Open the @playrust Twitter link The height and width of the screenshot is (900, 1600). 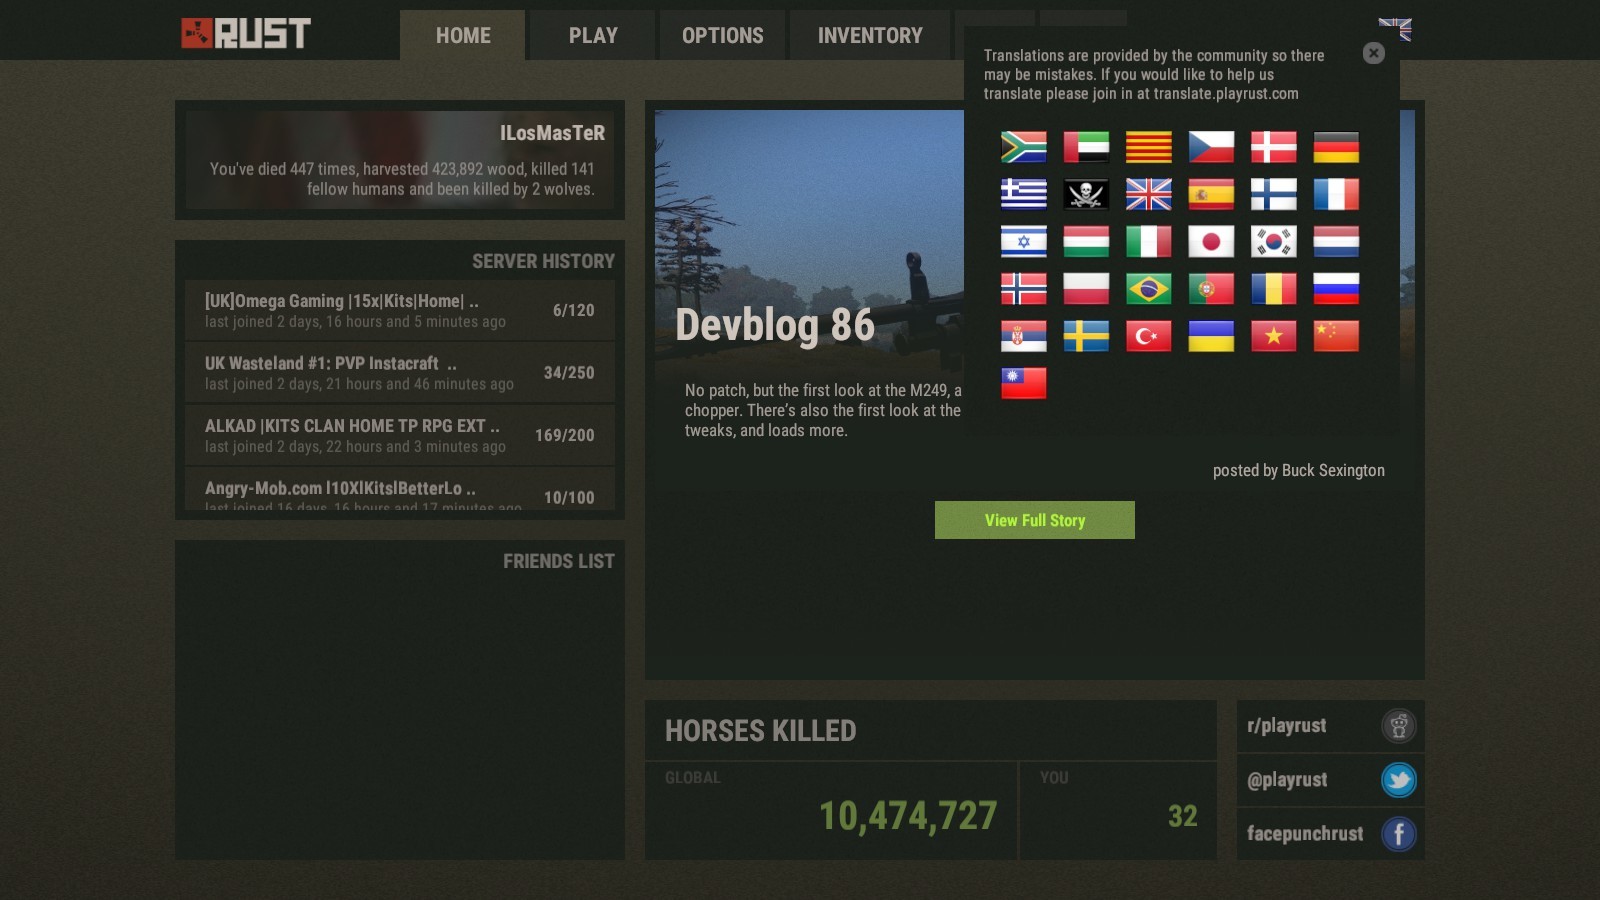[x=1331, y=780]
